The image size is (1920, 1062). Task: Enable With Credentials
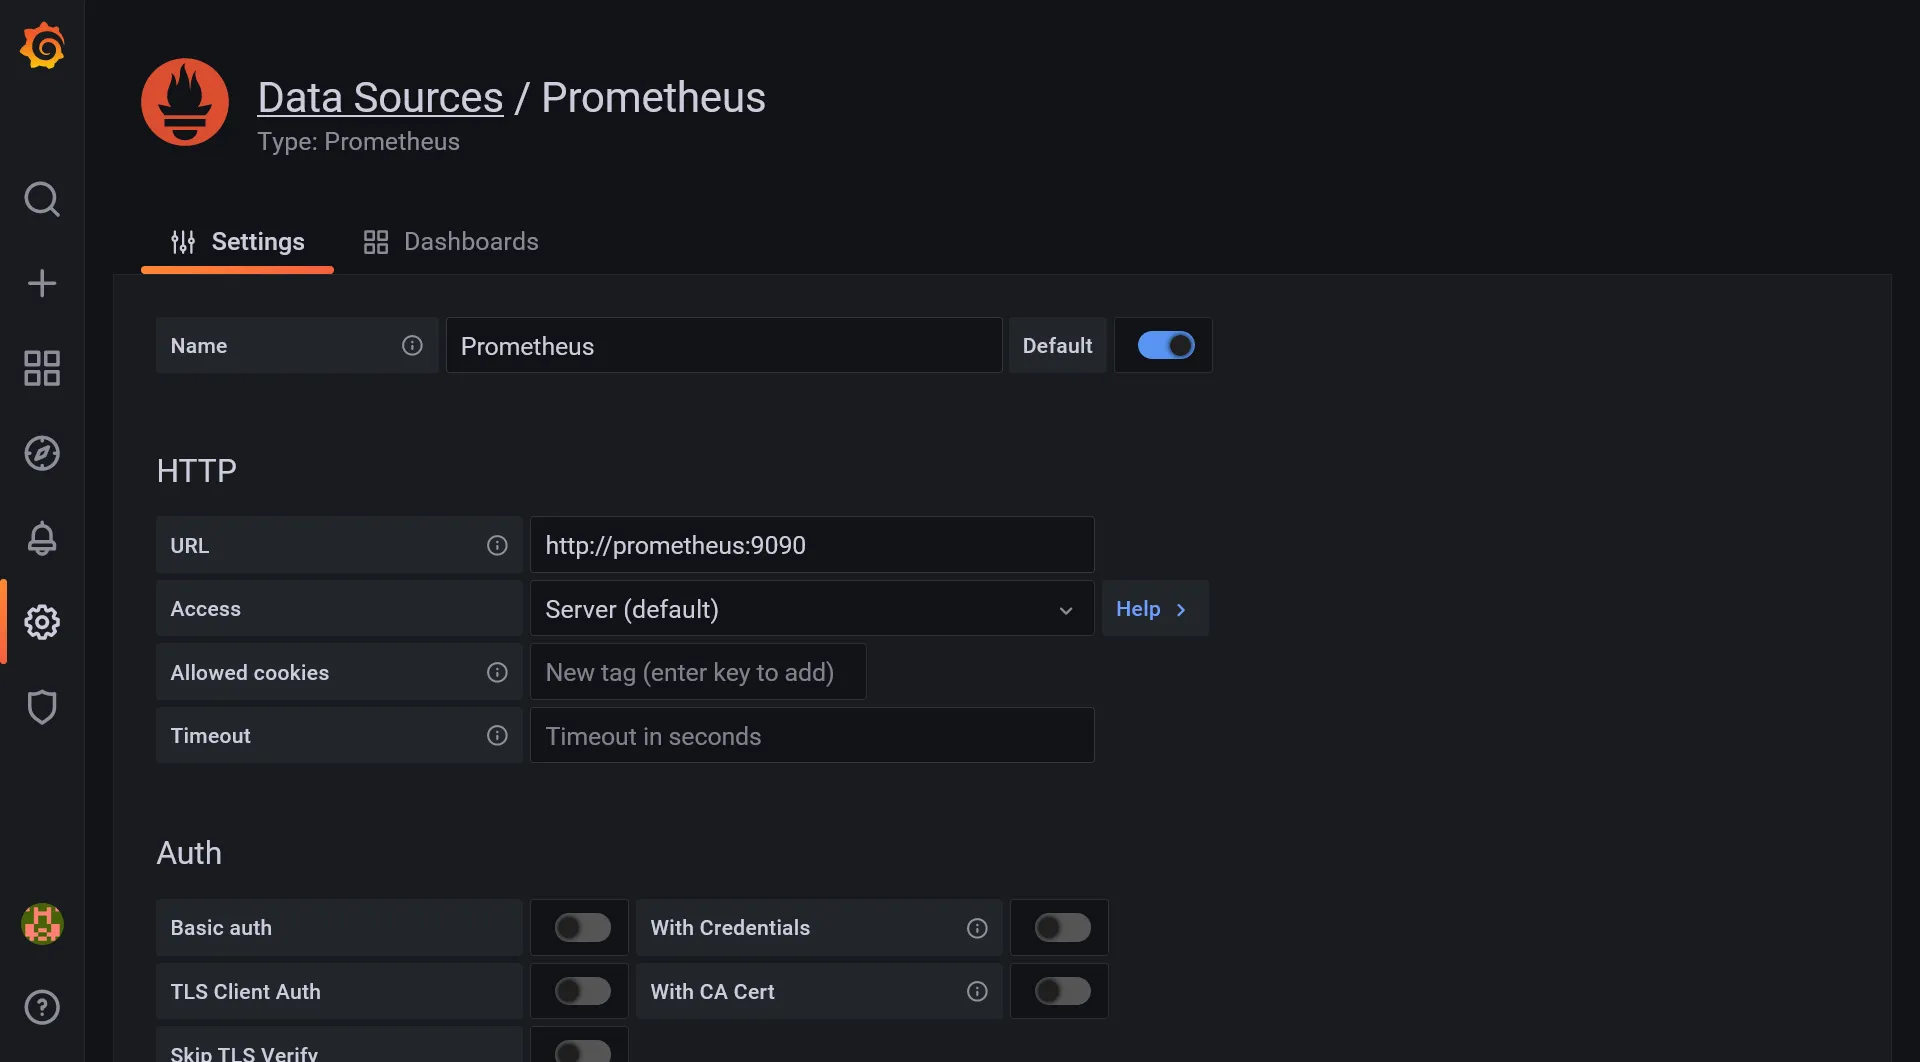pos(1061,927)
